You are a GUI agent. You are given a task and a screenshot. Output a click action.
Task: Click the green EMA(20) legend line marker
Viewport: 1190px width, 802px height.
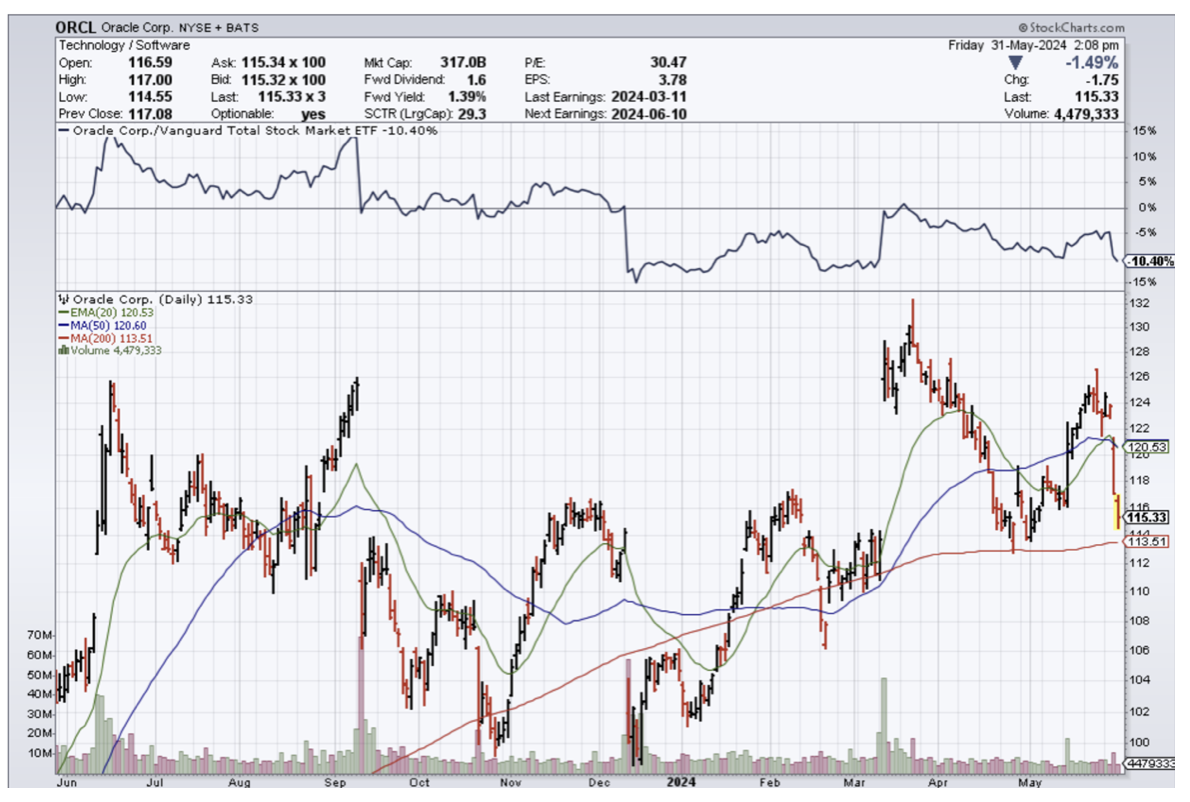tap(64, 312)
